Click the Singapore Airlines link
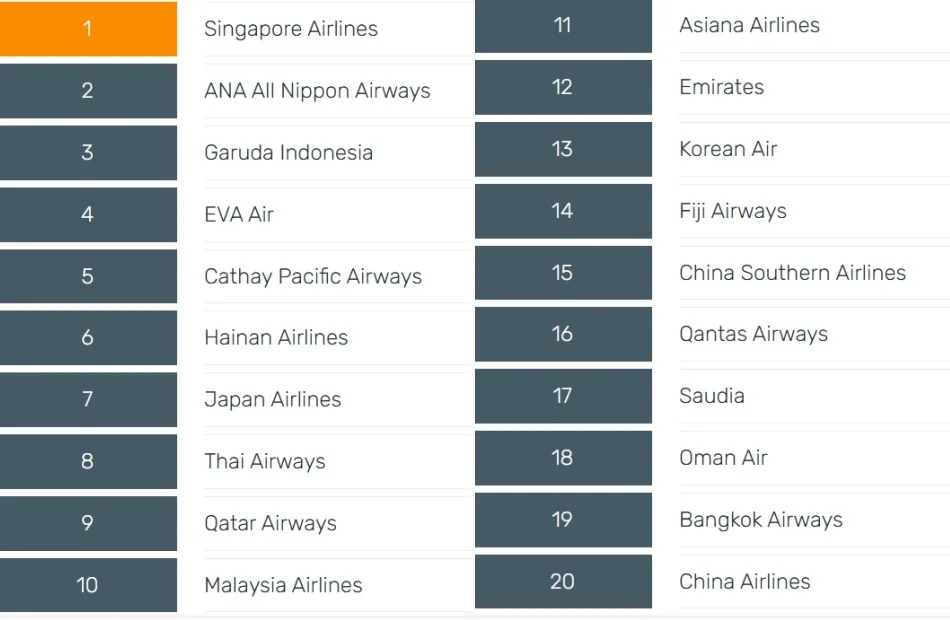 pos(291,29)
